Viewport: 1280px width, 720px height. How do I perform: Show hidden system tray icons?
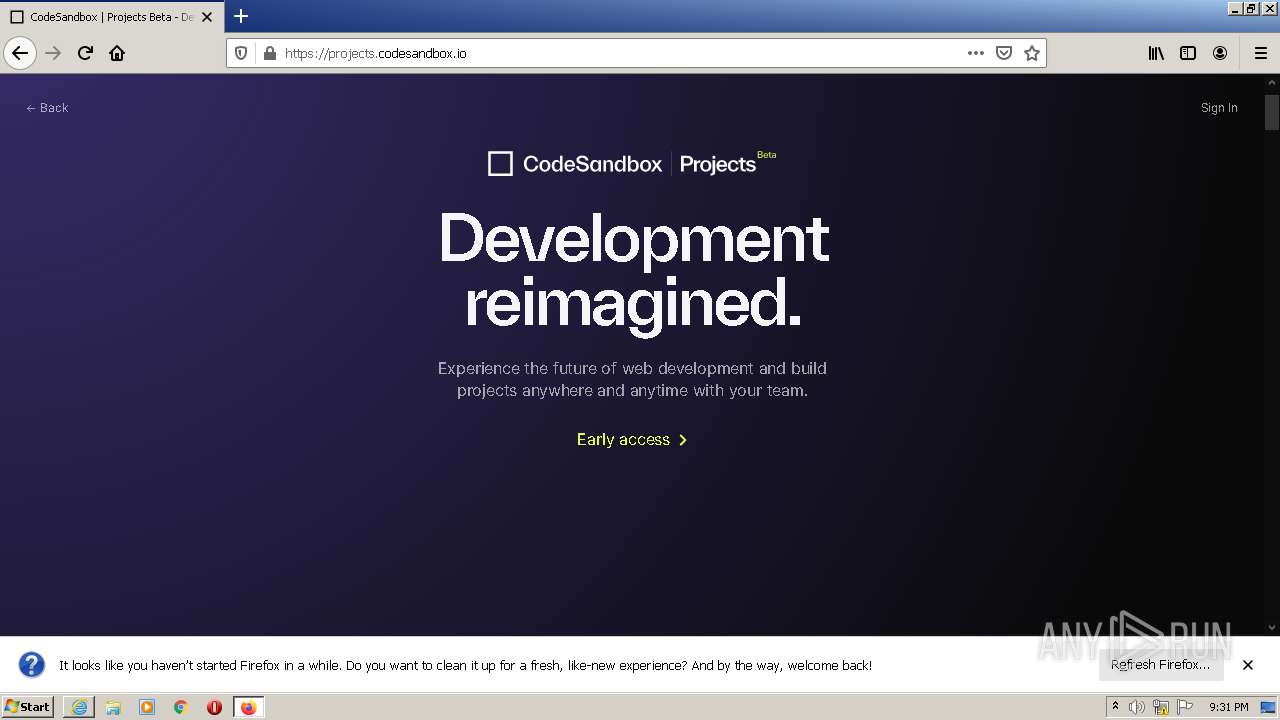[x=1115, y=707]
